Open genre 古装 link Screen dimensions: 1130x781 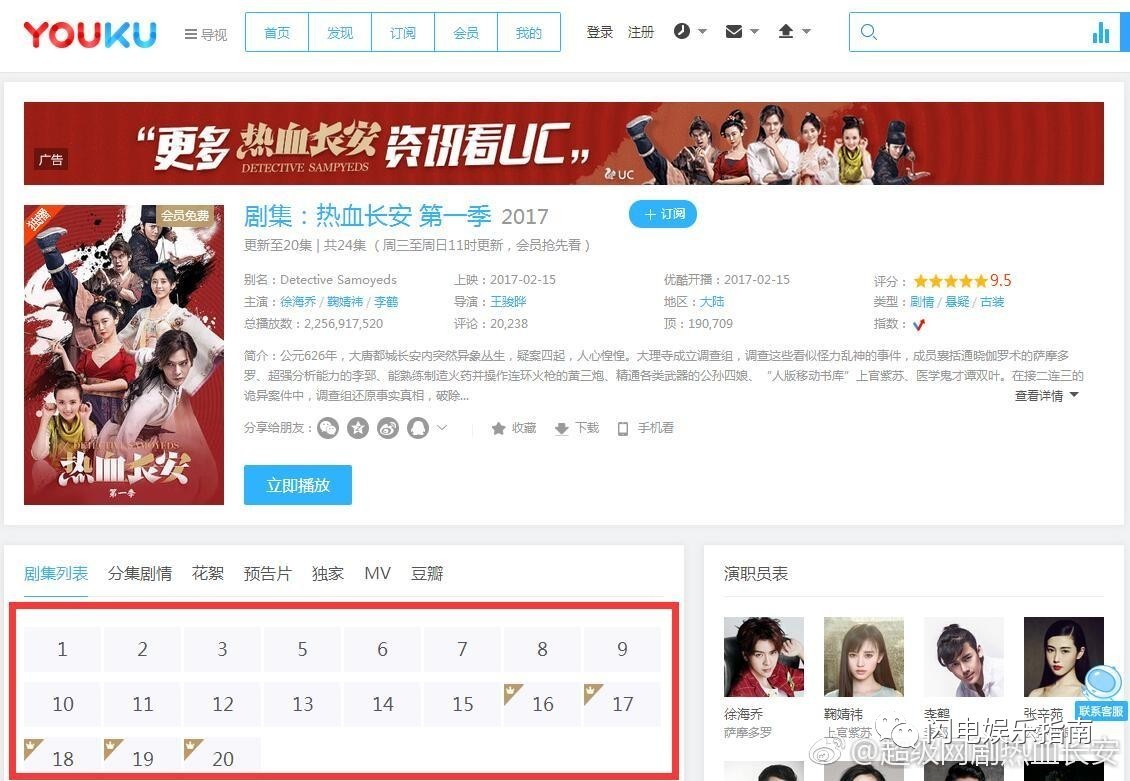tap(992, 302)
